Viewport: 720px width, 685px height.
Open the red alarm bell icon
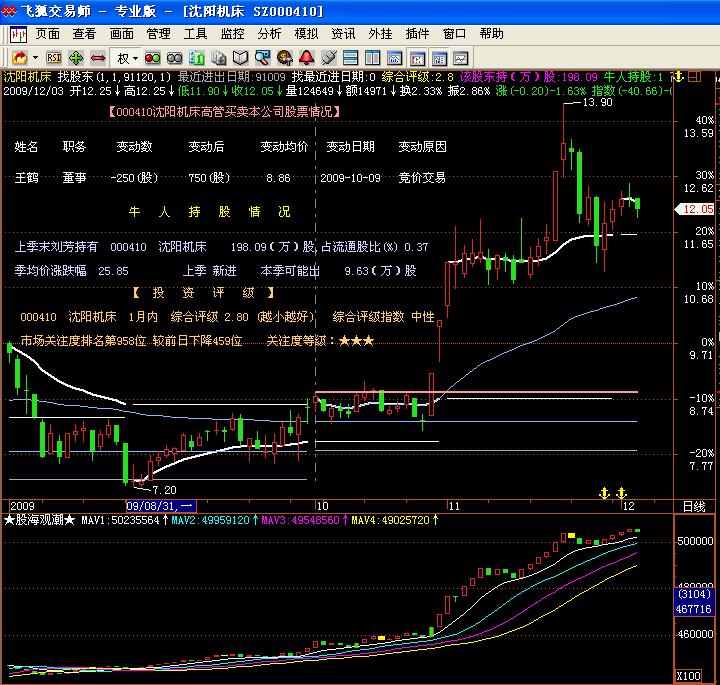(x=306, y=58)
